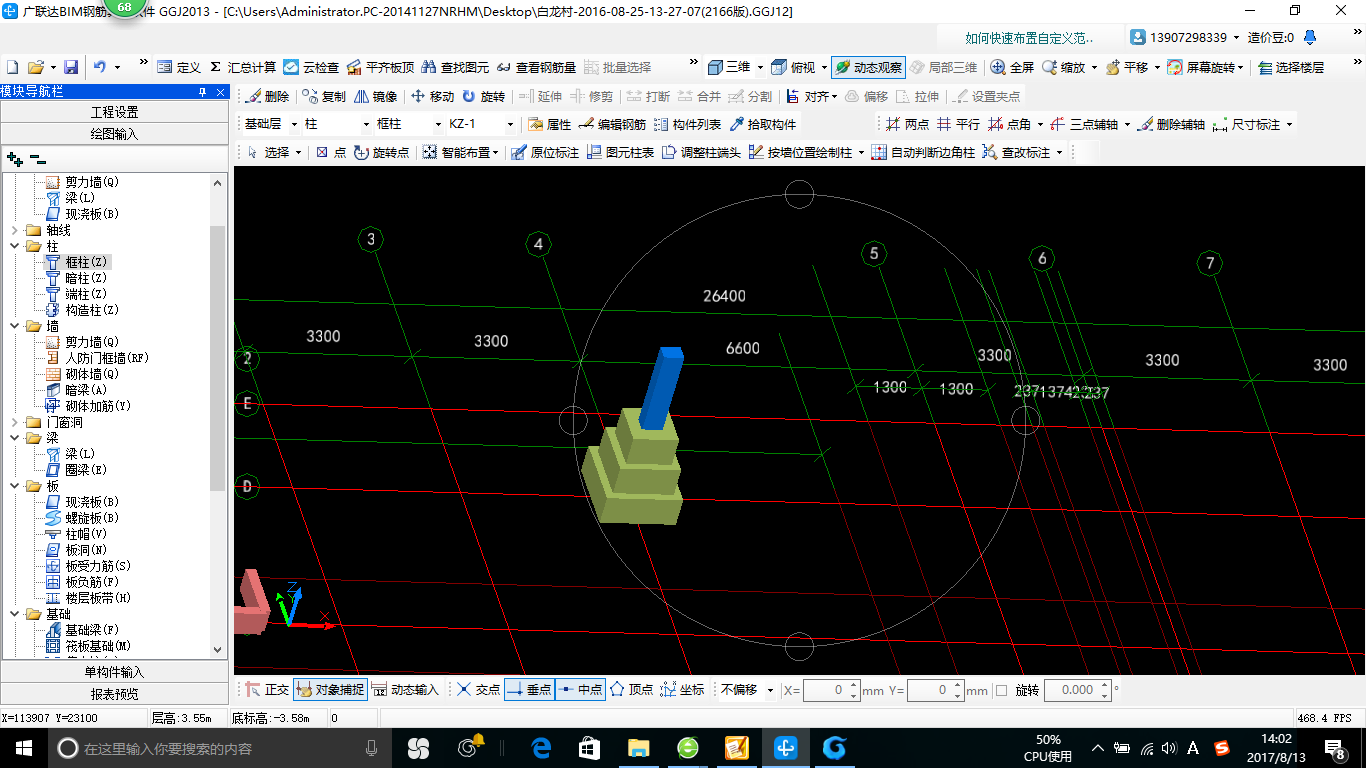Toggle 中点 midpoint snap
Viewport: 1366px width, 768px height.
pos(581,690)
